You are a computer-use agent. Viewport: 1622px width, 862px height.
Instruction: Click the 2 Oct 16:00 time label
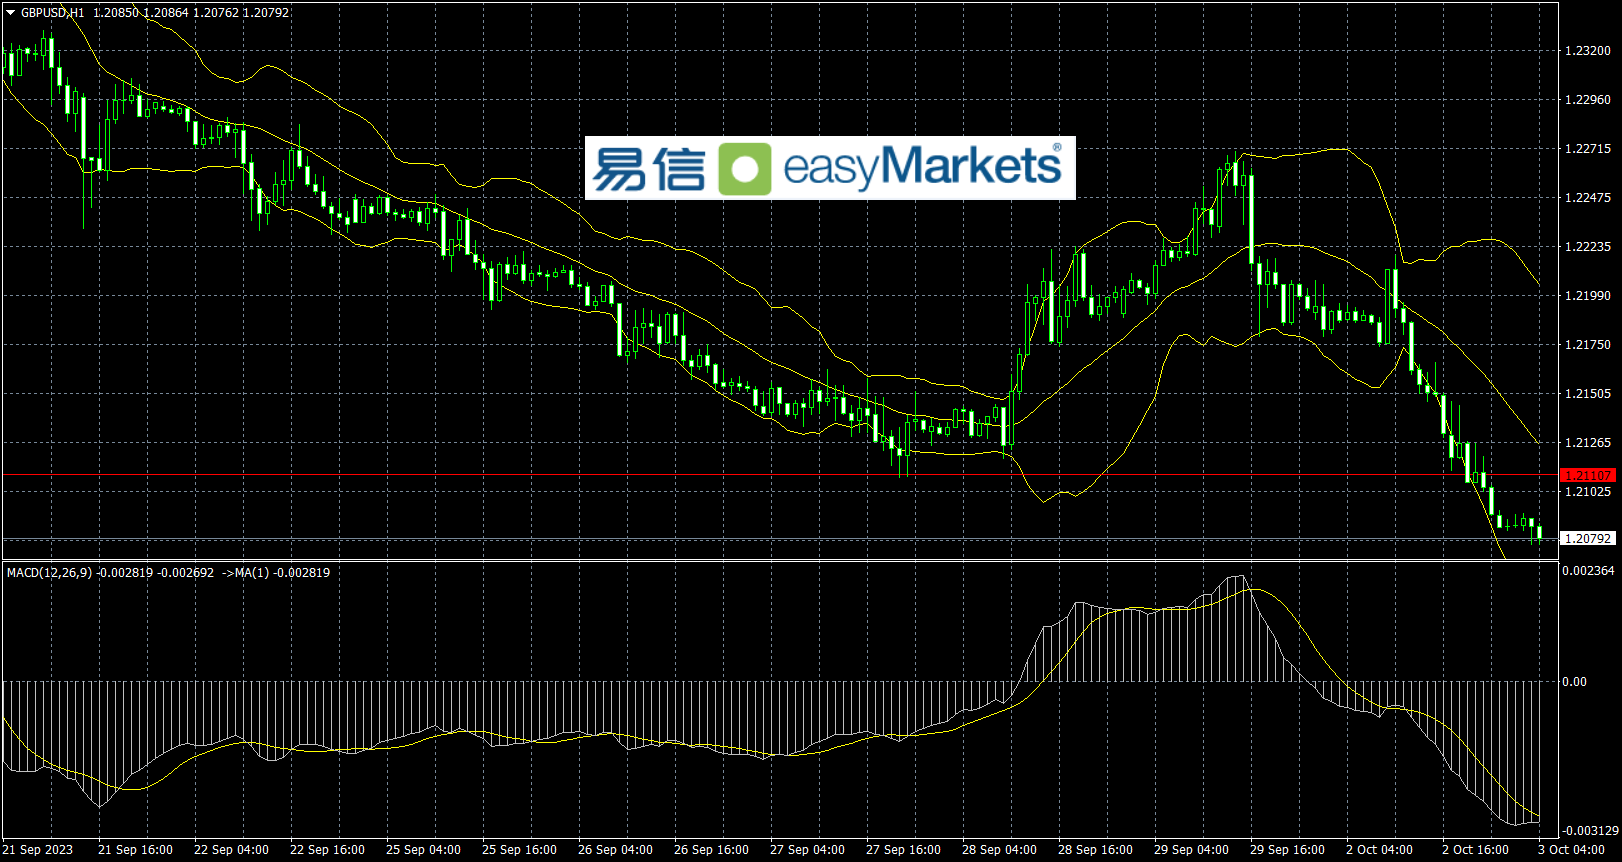[1475, 850]
